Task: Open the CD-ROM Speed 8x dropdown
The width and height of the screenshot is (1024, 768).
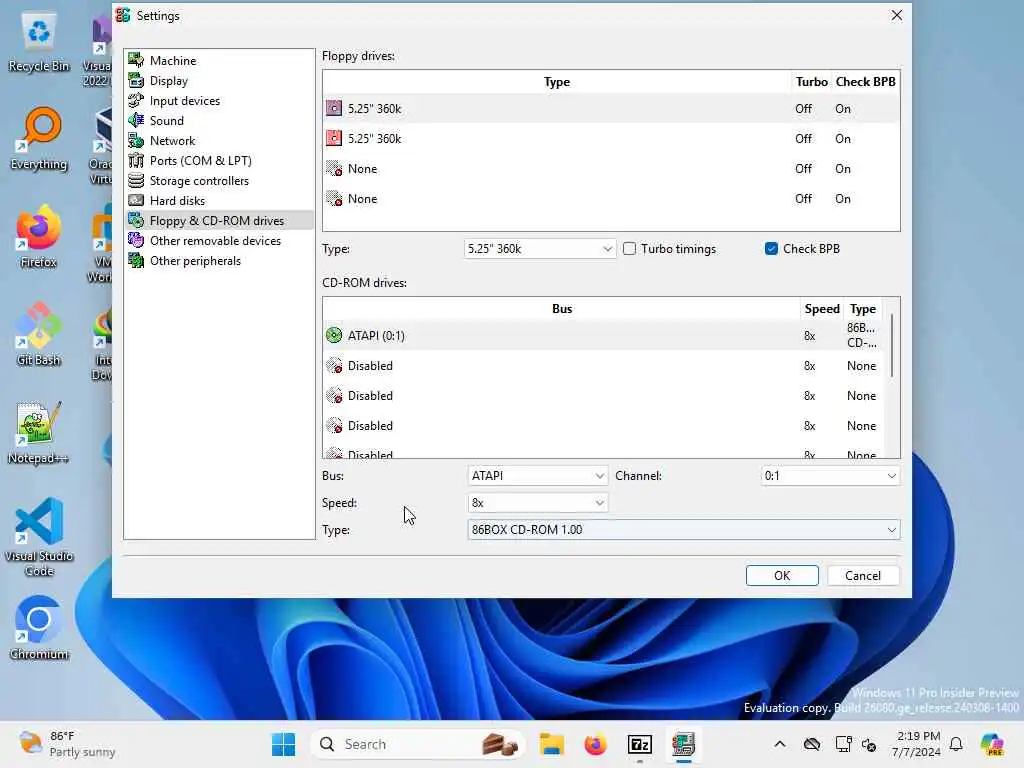Action: coord(537,503)
